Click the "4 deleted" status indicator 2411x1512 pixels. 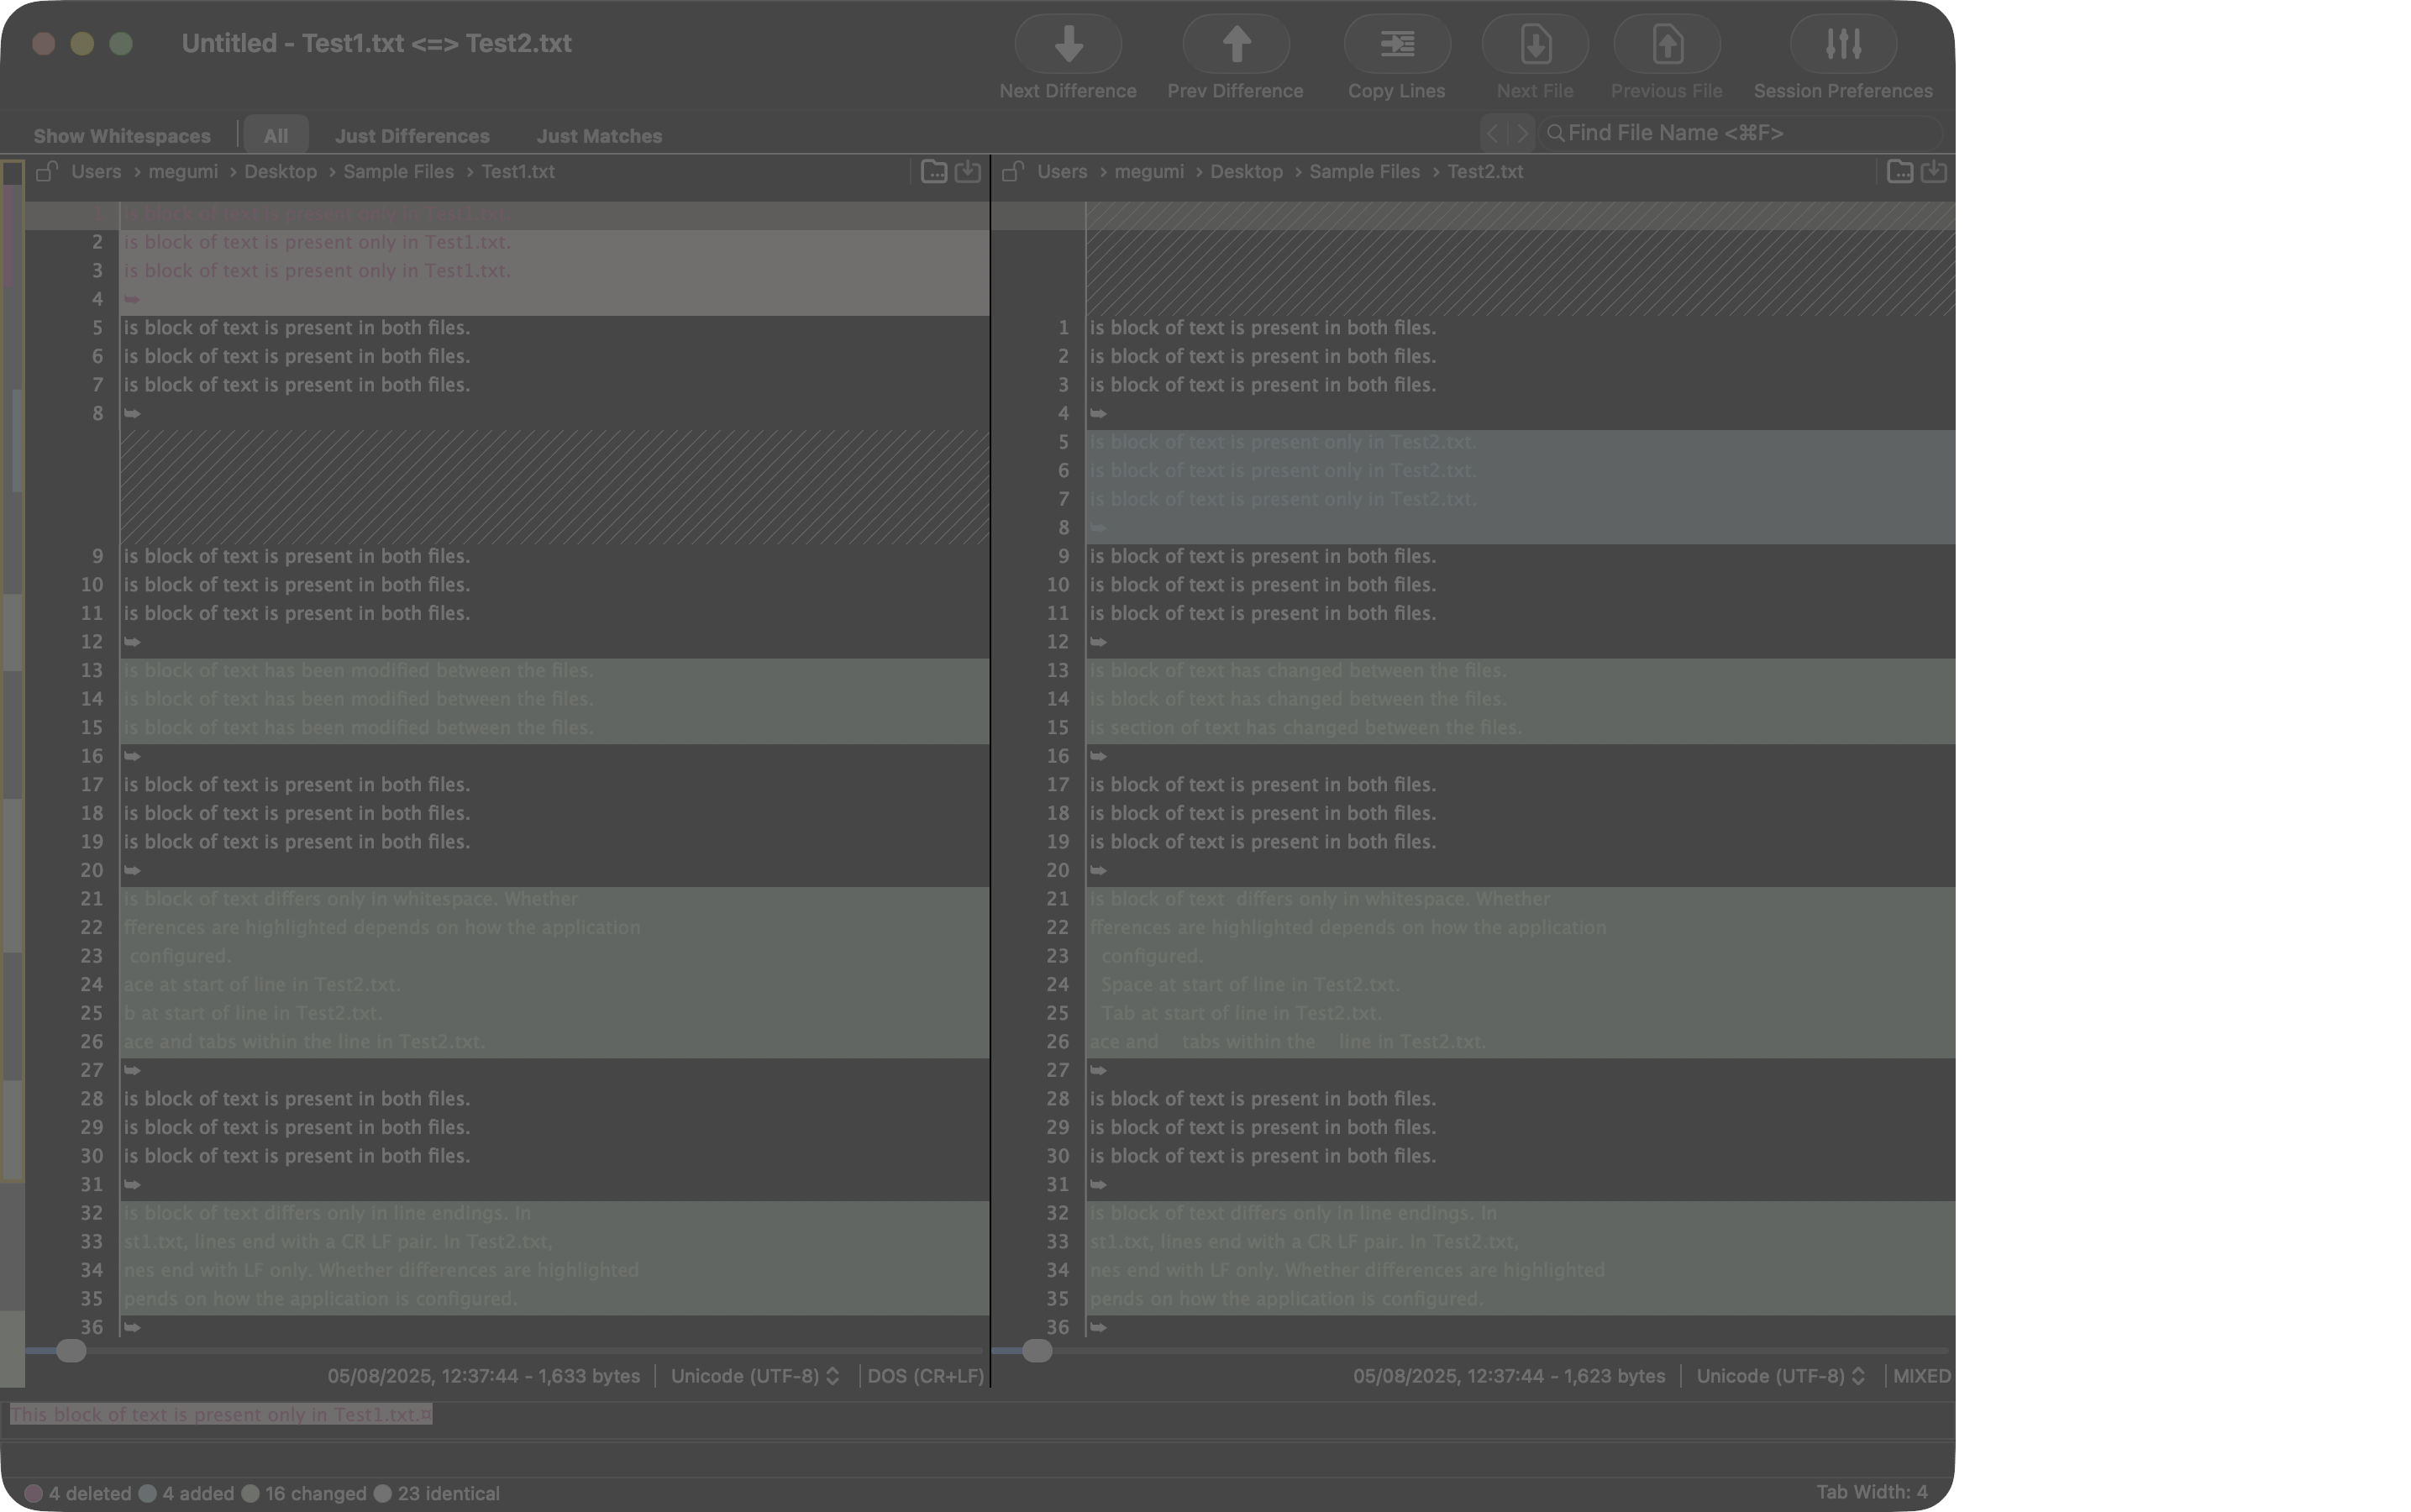tap(78, 1493)
